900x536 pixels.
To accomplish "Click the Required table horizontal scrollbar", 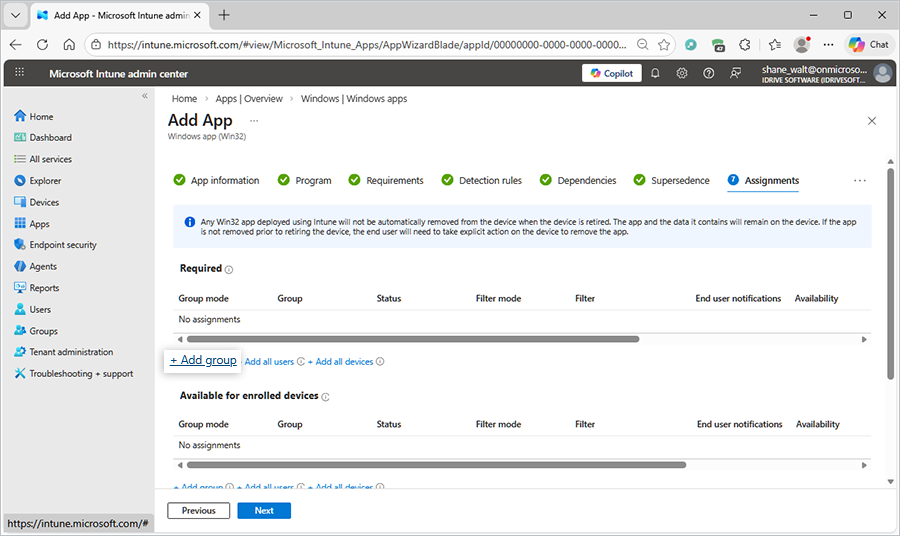I will 412,339.
